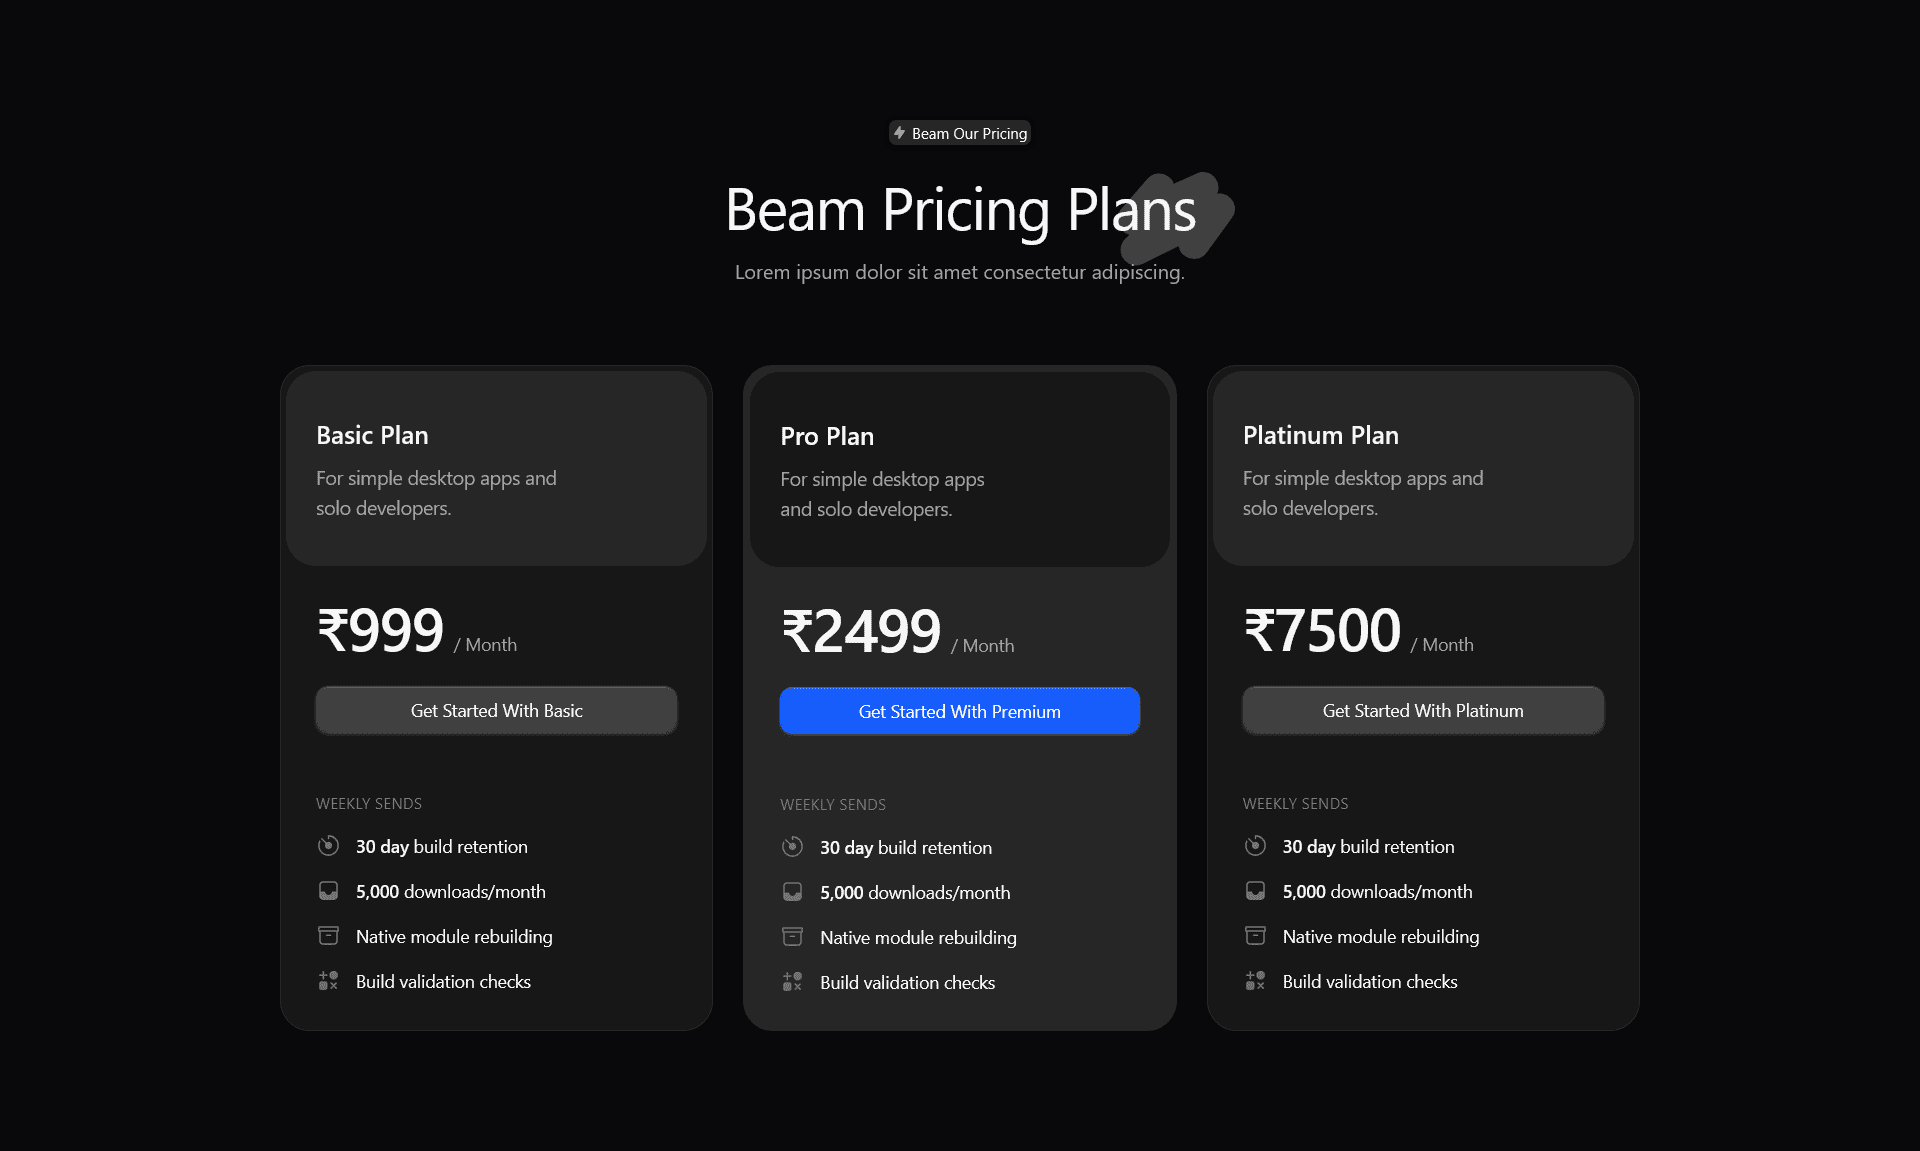The height and width of the screenshot is (1151, 1920).
Task: Click the Beam Our Pricing badge
Action: point(959,132)
